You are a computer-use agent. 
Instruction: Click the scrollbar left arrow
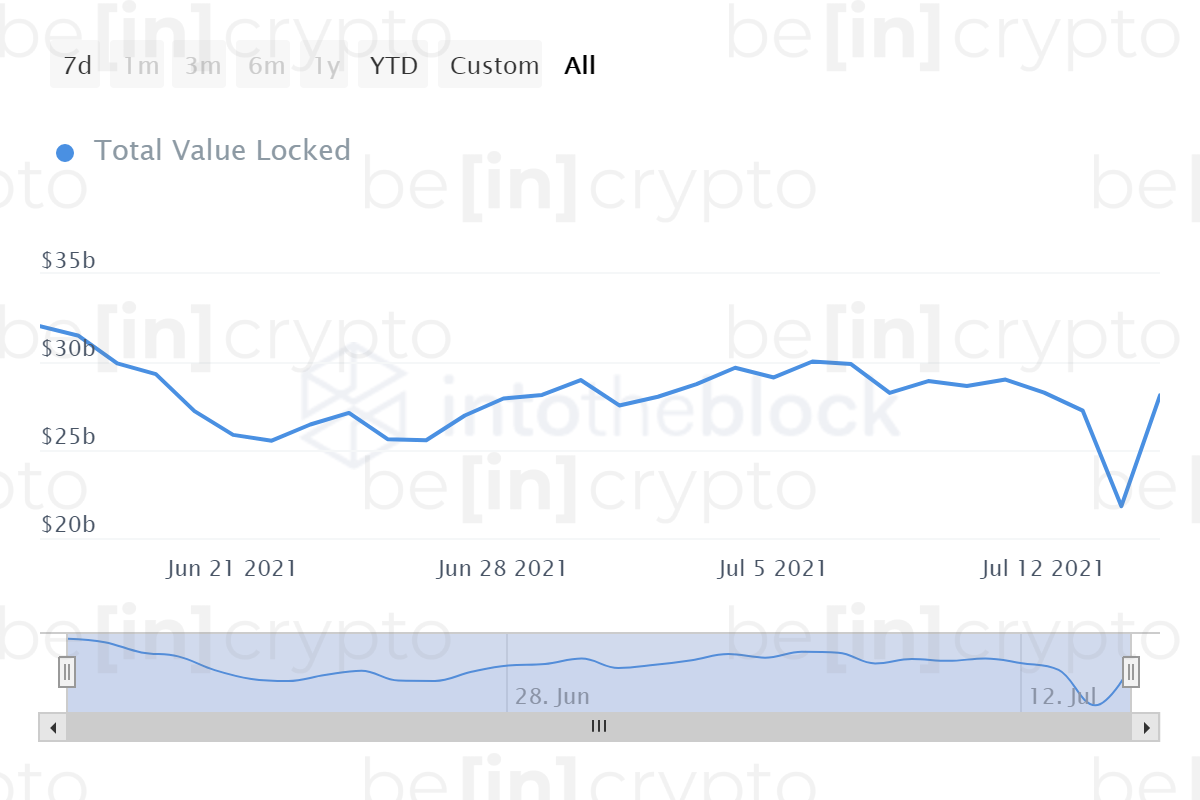tap(53, 727)
